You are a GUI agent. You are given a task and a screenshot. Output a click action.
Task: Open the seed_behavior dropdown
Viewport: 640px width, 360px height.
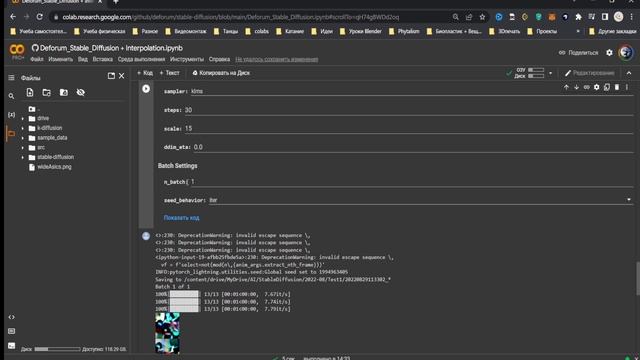(x=420, y=200)
